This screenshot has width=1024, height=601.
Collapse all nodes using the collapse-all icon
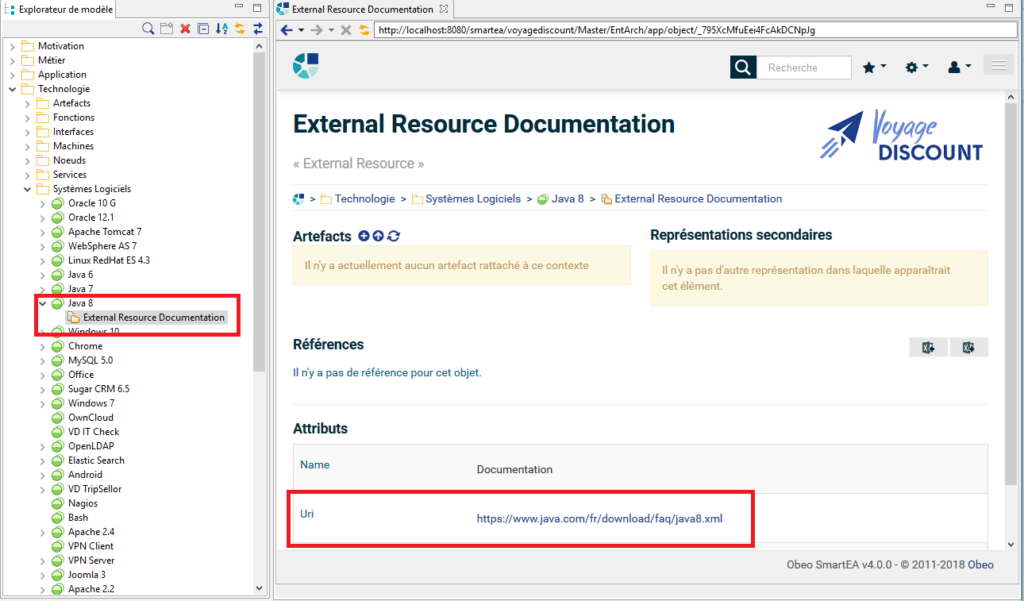[x=203, y=28]
